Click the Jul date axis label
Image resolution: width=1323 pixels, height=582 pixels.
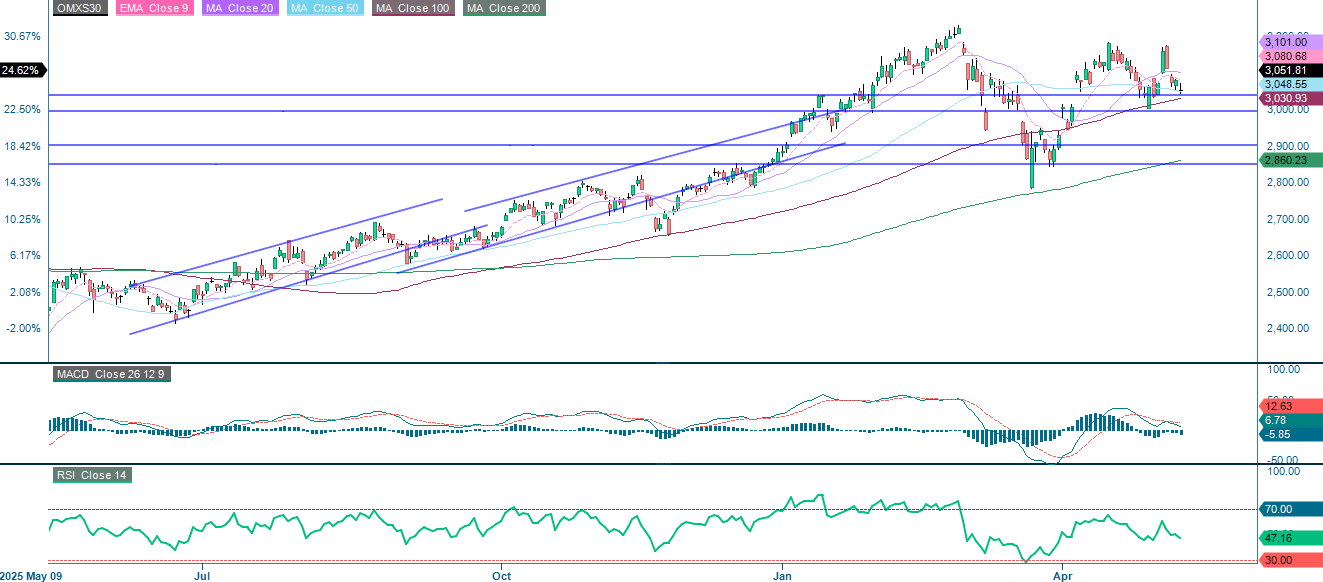point(202,575)
